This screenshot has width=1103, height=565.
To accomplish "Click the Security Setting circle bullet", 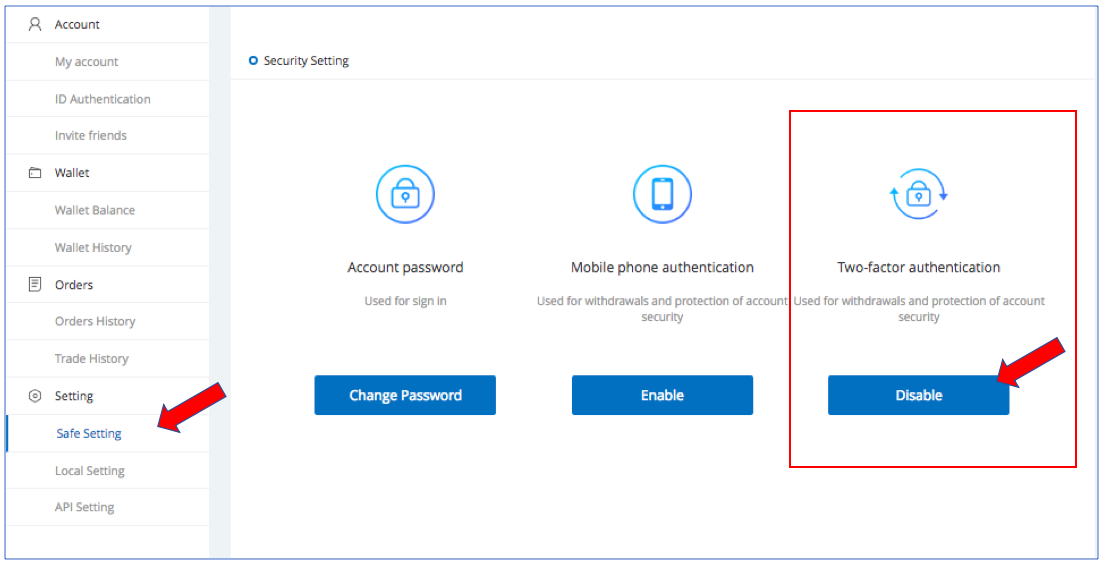I will point(253,61).
